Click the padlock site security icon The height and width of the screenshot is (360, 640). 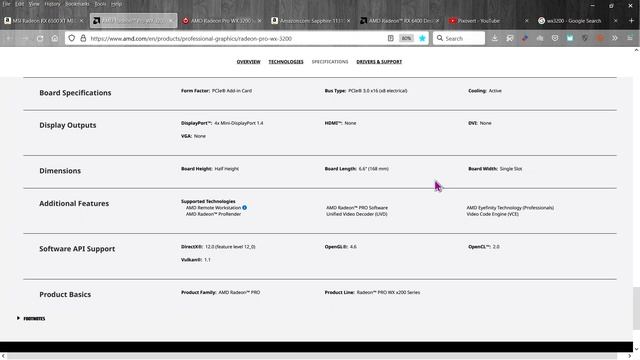(83, 38)
